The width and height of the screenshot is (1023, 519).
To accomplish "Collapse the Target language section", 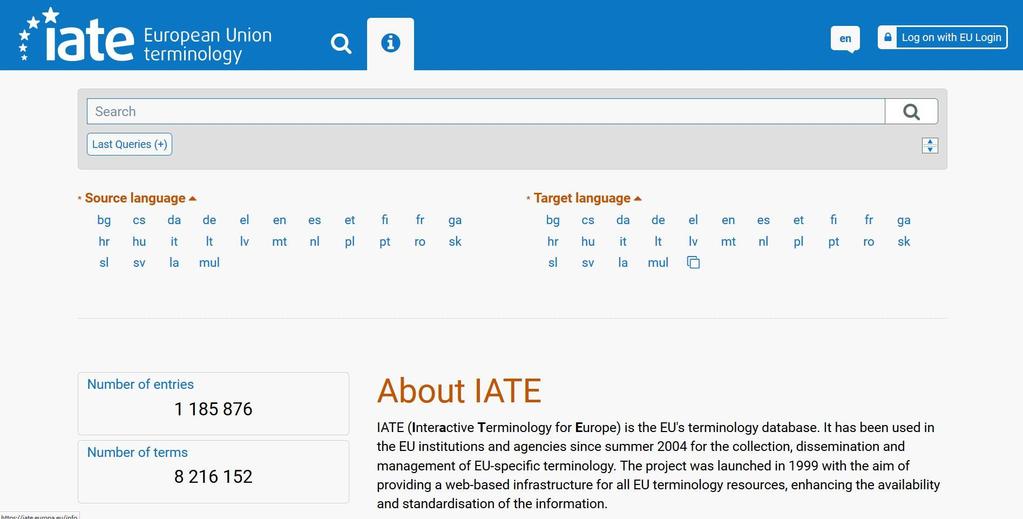I will point(588,198).
